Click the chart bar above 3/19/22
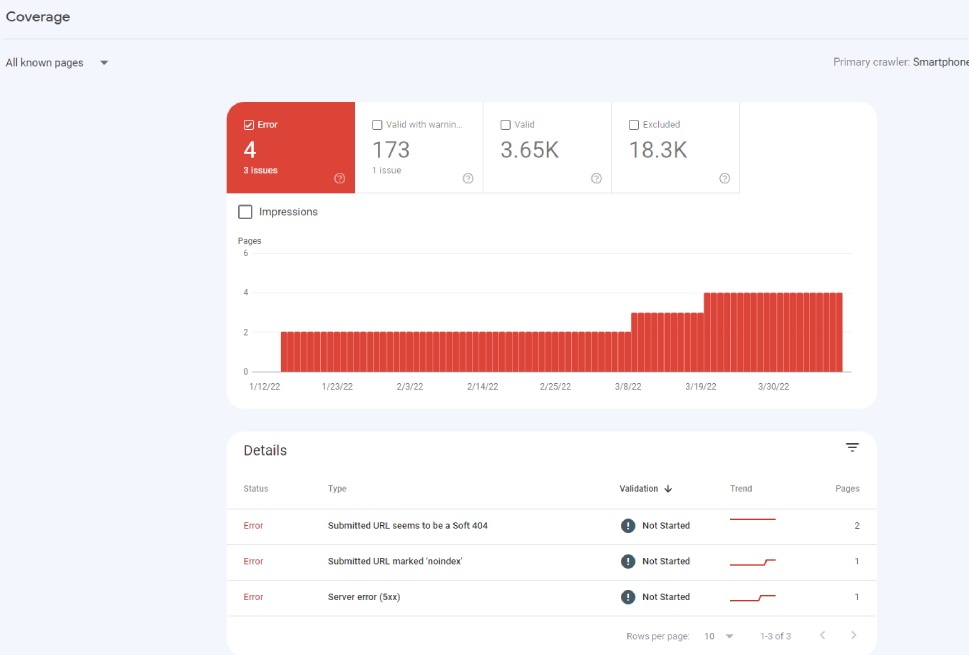This screenshot has height=655, width=969. pyautogui.click(x=708, y=332)
